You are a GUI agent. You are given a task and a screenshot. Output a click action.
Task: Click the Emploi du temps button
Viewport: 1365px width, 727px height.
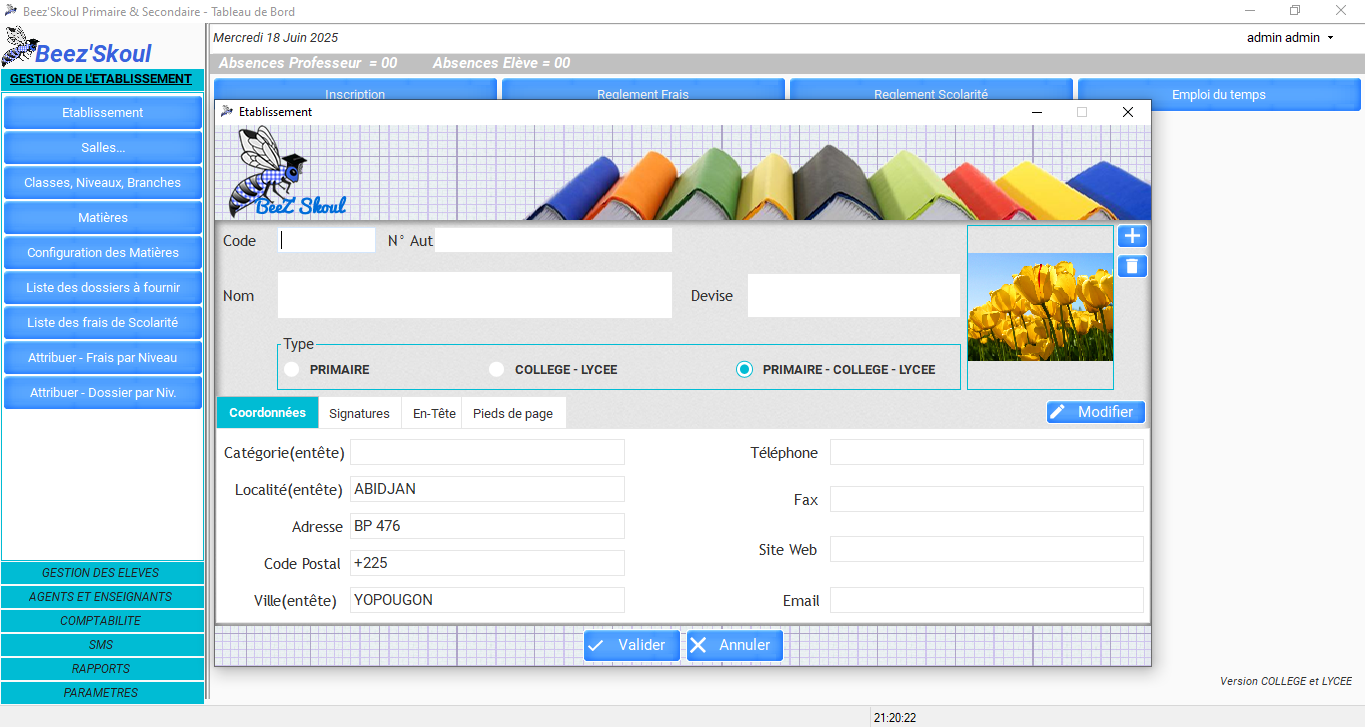tap(1218, 95)
